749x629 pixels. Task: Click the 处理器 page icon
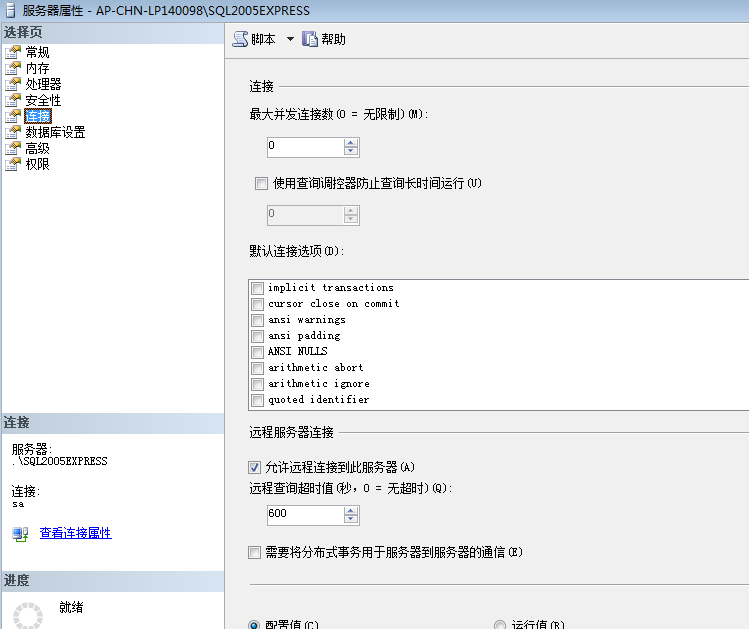point(13,84)
